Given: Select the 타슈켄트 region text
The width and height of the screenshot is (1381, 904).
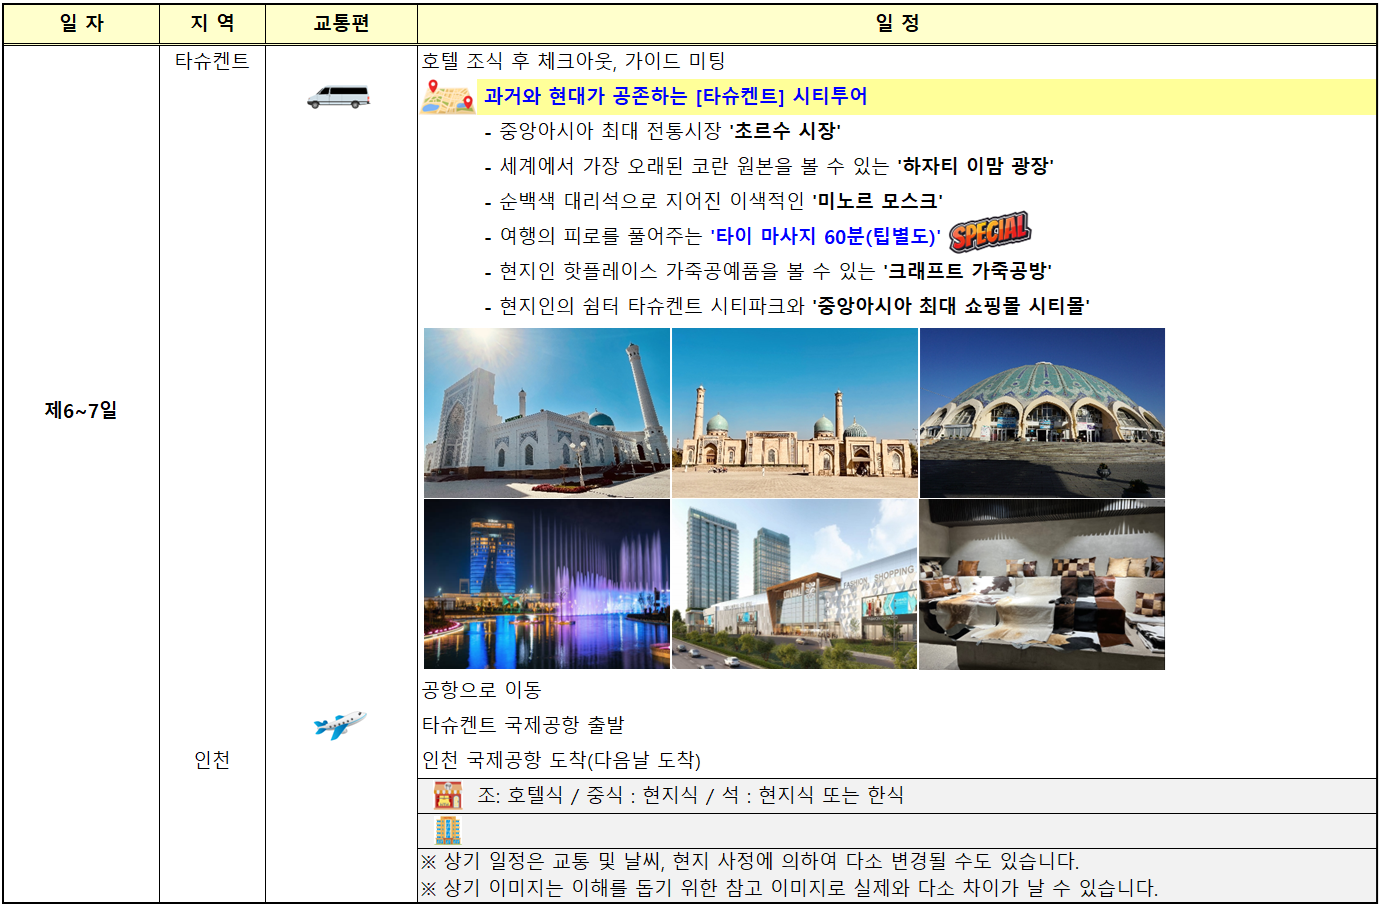Looking at the screenshot, I should coord(212,61).
